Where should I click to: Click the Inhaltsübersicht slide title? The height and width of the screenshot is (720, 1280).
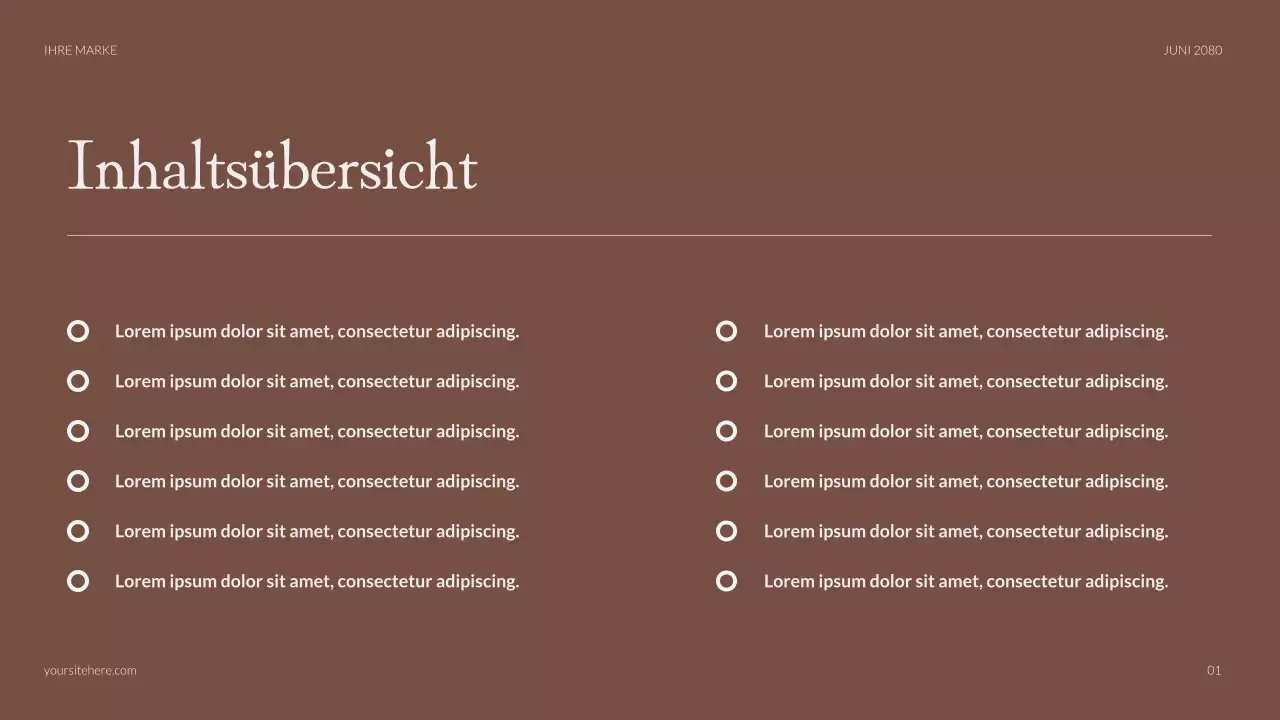[x=273, y=165]
